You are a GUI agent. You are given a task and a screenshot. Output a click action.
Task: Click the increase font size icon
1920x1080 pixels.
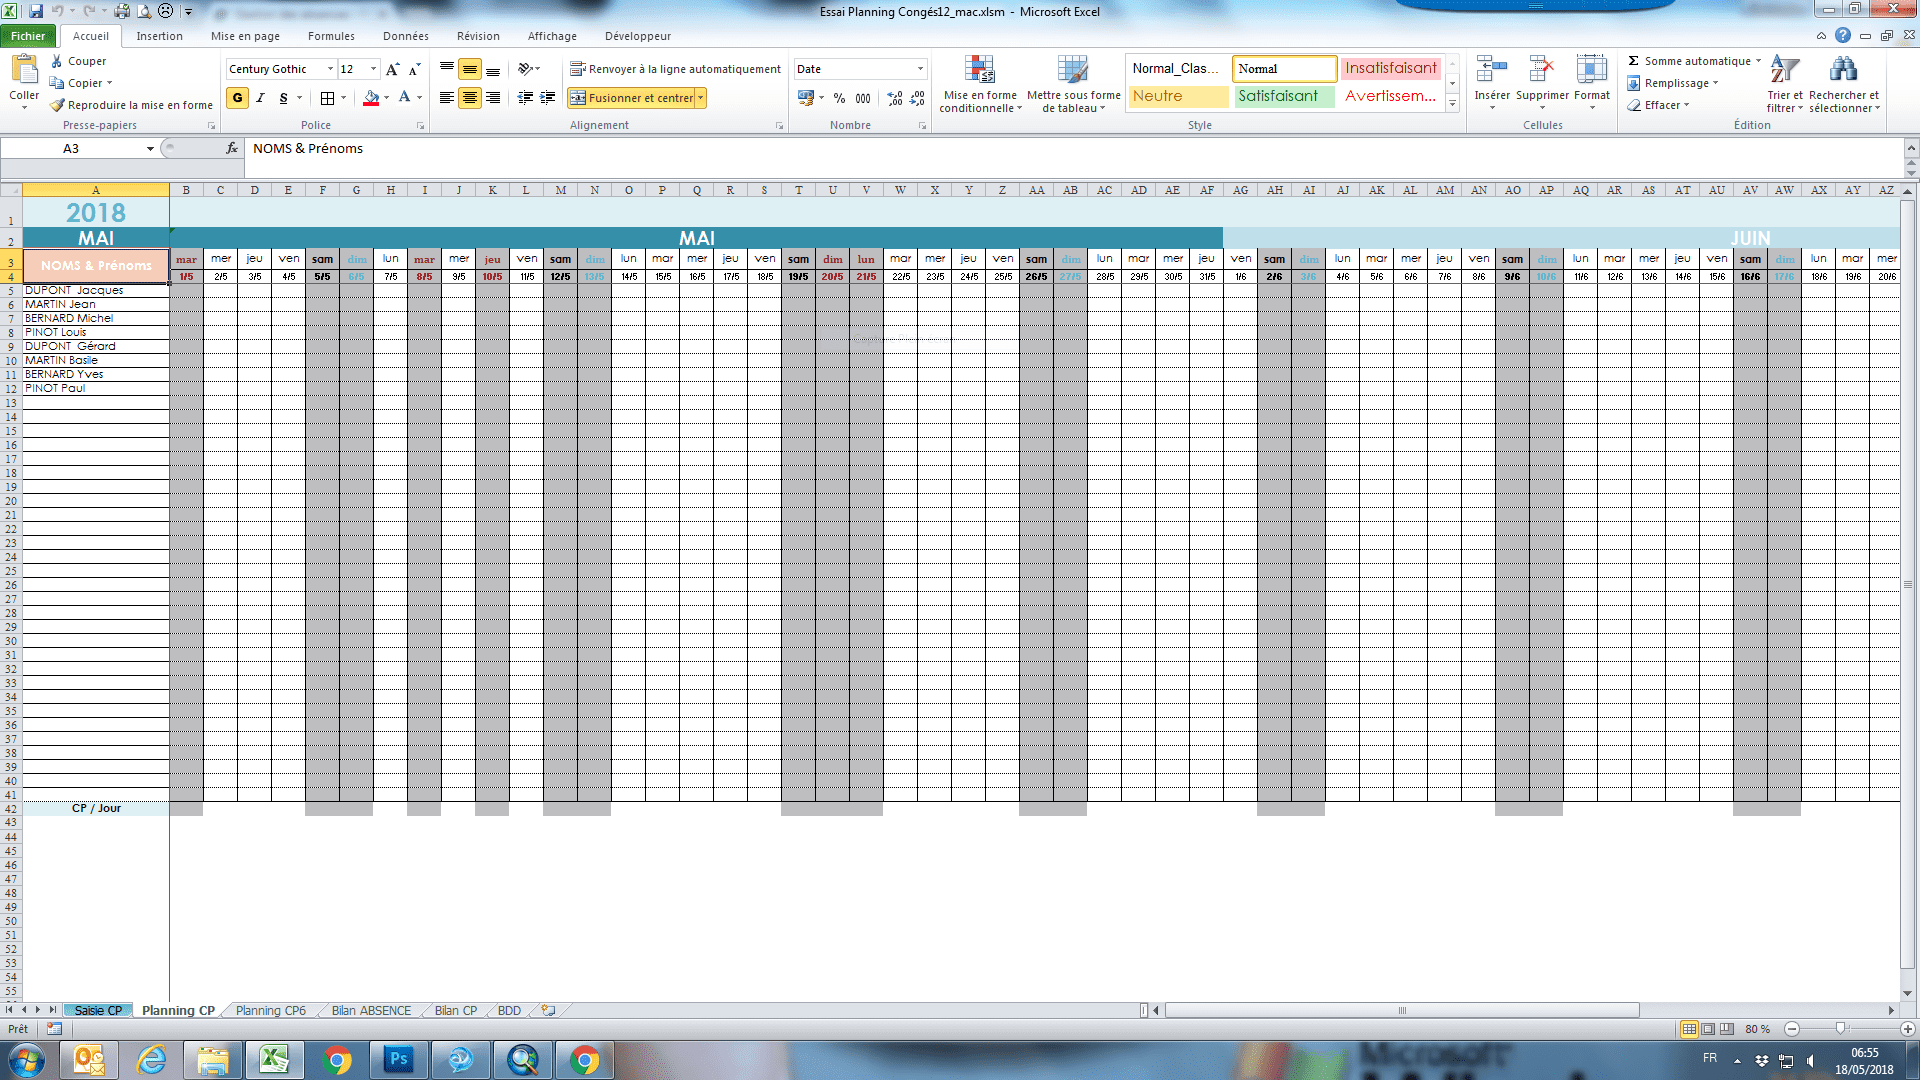point(392,69)
